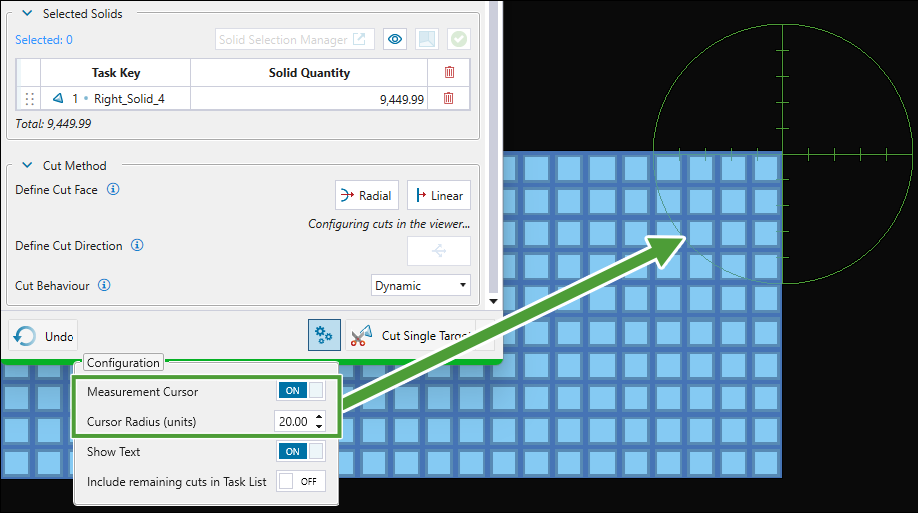The height and width of the screenshot is (513, 918).
Task: Click the 9,449.99 quantity cell
Action: tap(309, 99)
